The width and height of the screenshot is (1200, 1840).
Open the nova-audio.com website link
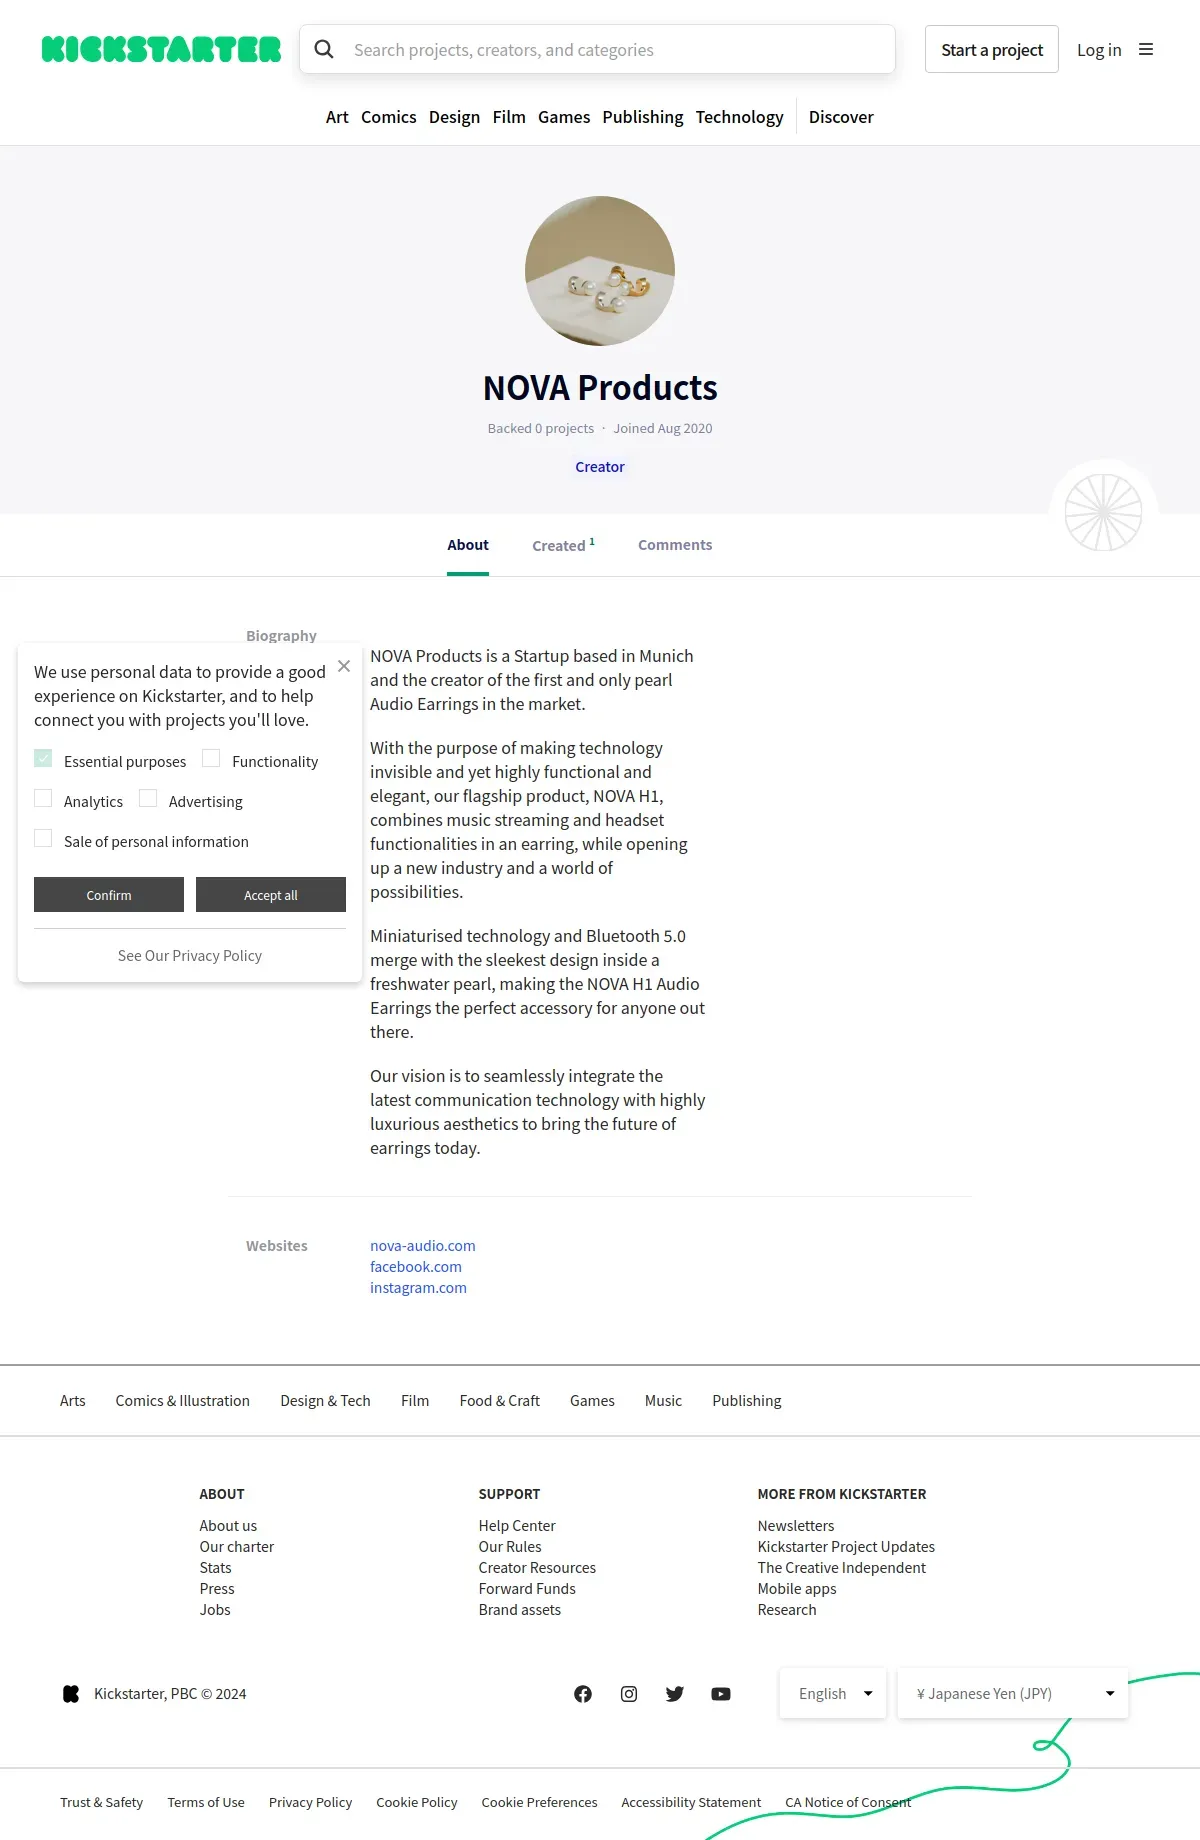point(422,1246)
